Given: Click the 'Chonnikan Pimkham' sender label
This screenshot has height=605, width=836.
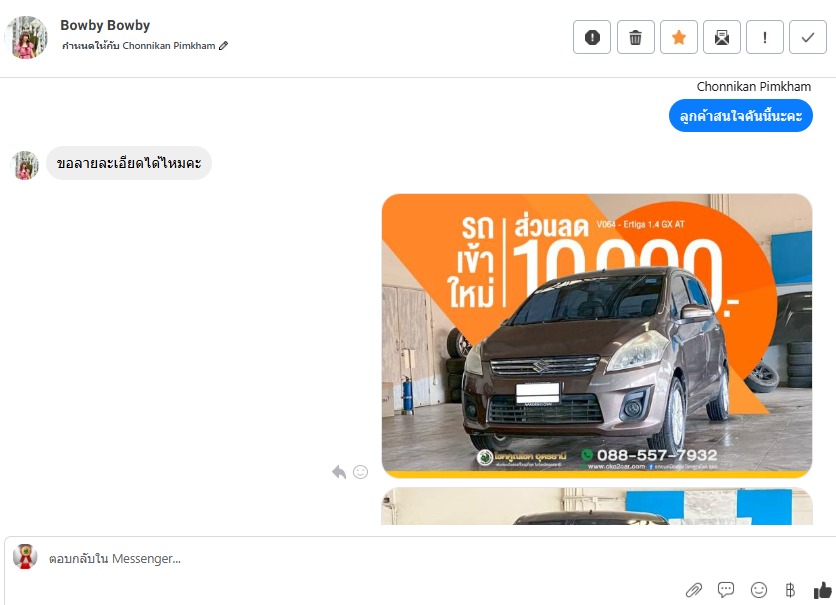Looking at the screenshot, I should [x=753, y=86].
